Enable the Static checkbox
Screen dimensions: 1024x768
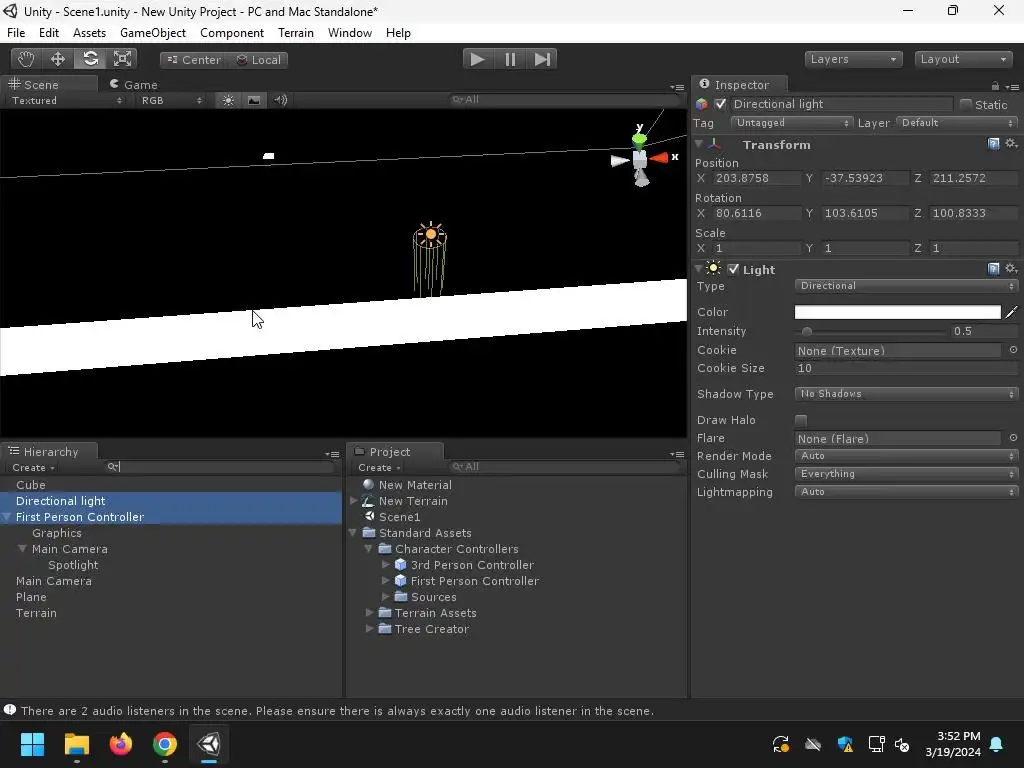click(x=965, y=104)
